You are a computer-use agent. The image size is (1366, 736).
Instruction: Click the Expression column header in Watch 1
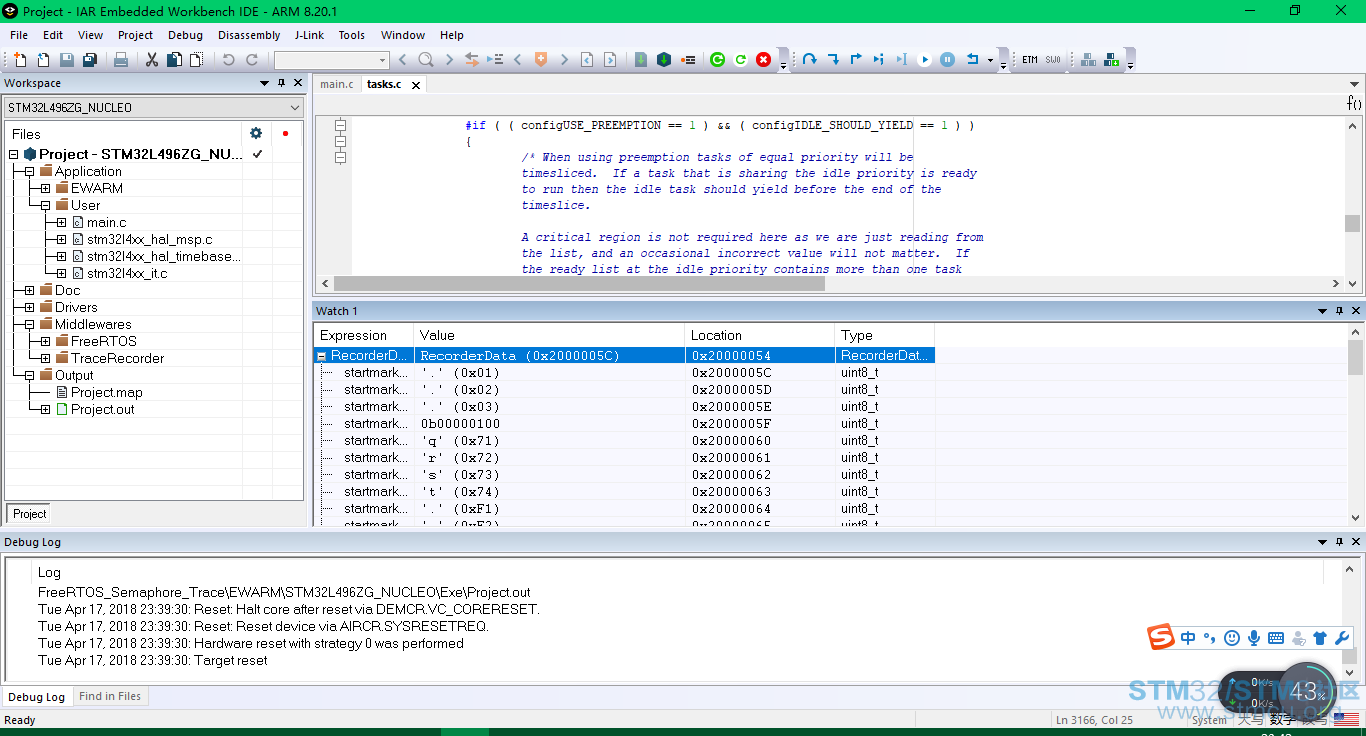[364, 335]
